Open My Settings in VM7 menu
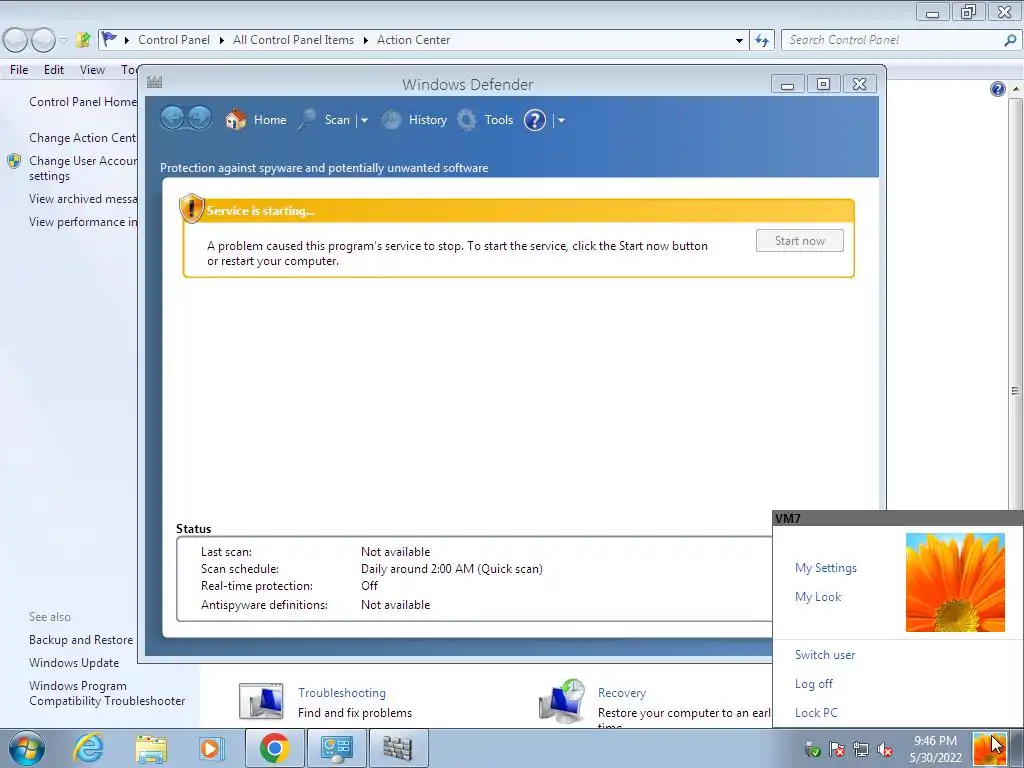Screen dimensions: 1024x768 point(825,568)
